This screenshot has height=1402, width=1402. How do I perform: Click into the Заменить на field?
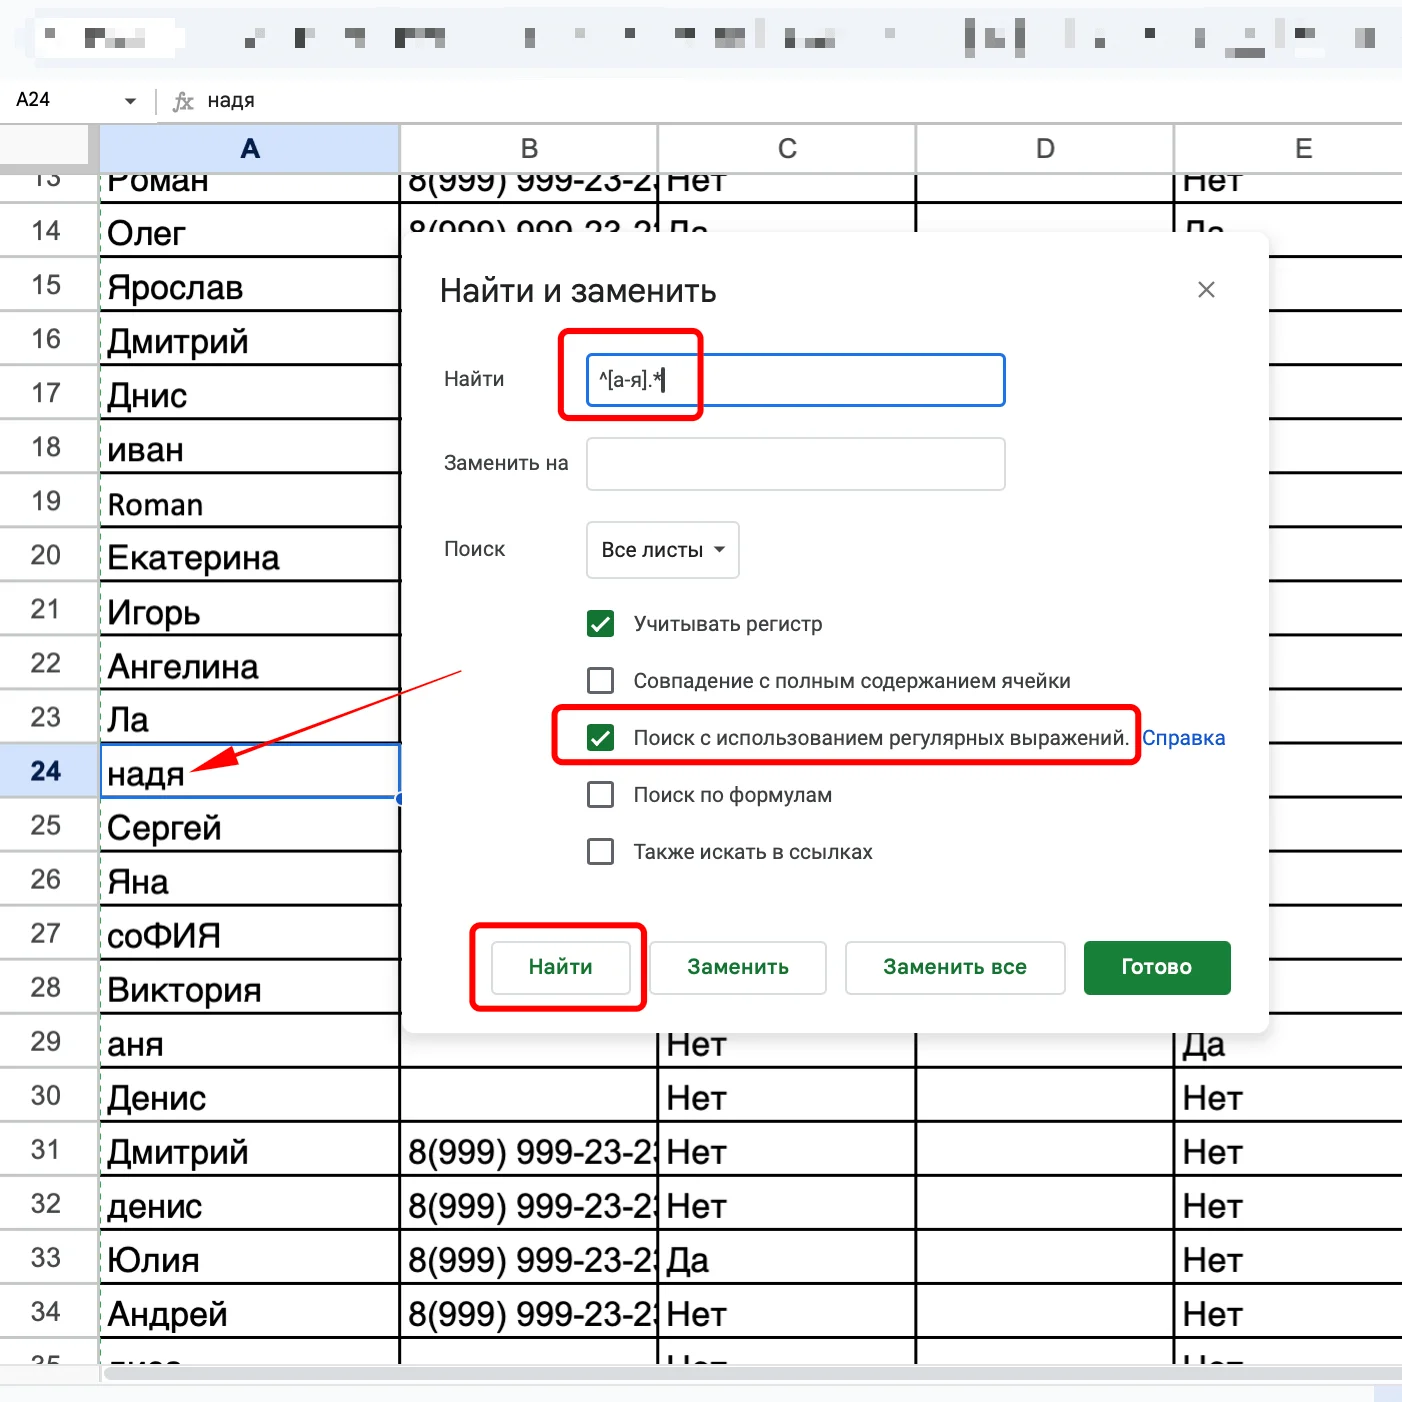795,464
